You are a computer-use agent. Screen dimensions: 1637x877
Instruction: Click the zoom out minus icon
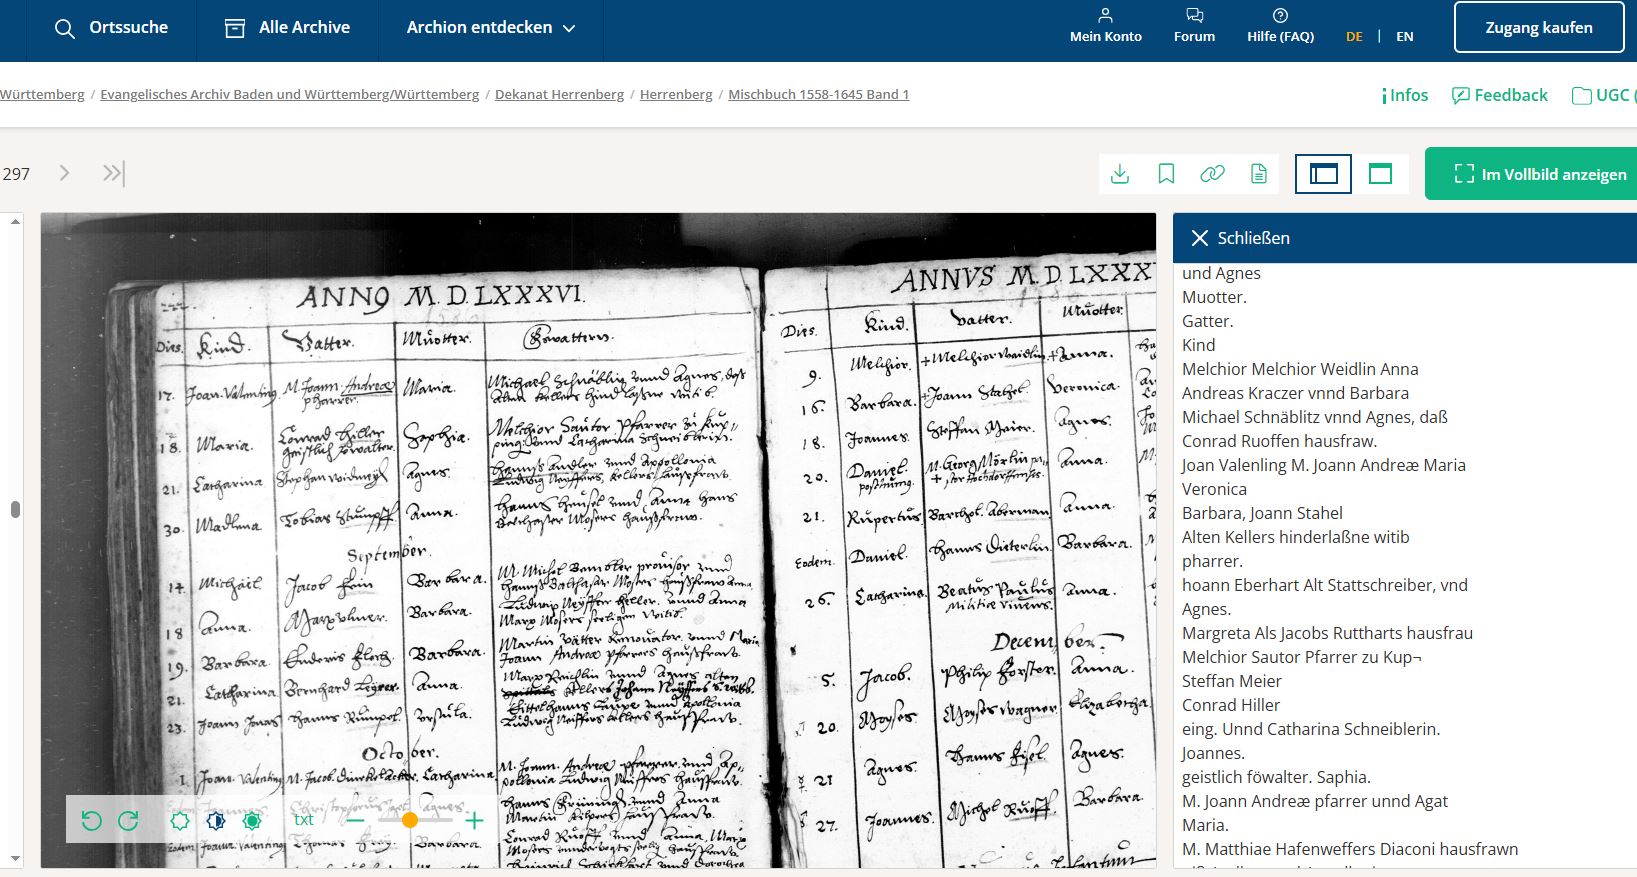(x=356, y=821)
